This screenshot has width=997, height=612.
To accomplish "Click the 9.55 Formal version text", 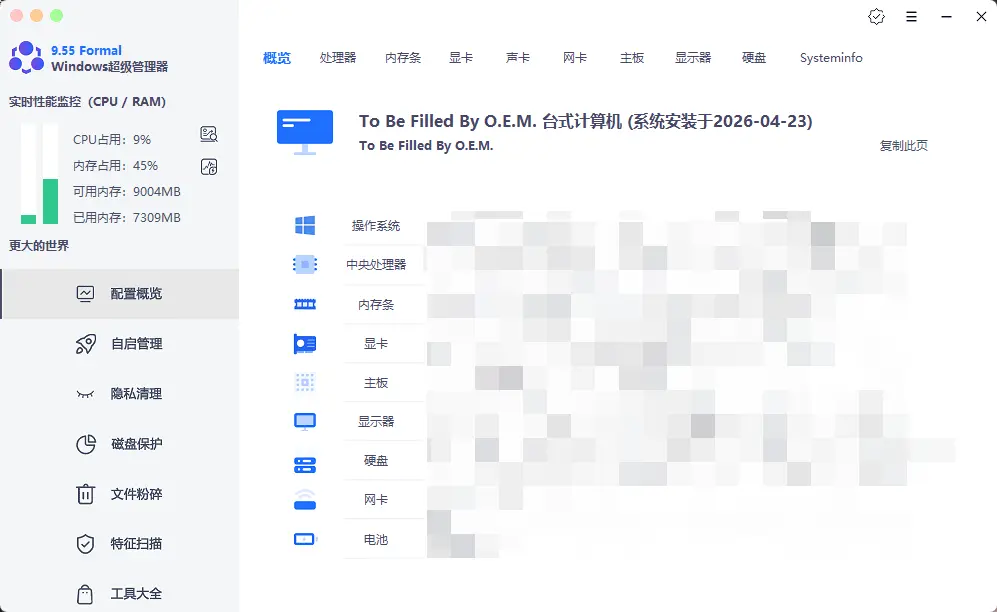I will (x=86, y=50).
